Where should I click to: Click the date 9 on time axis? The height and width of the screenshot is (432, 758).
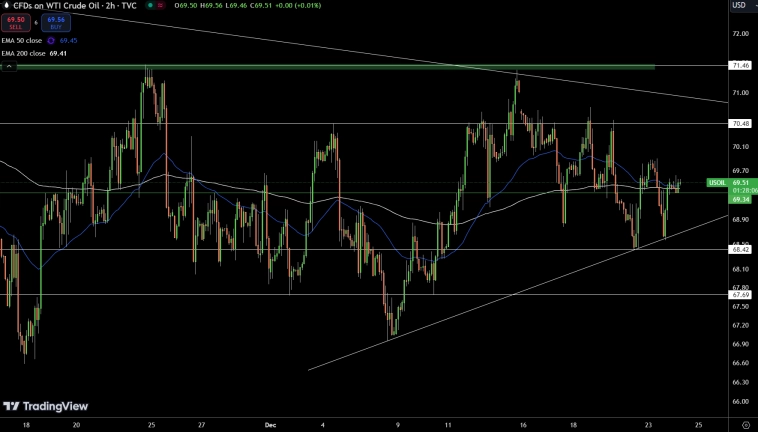click(398, 425)
